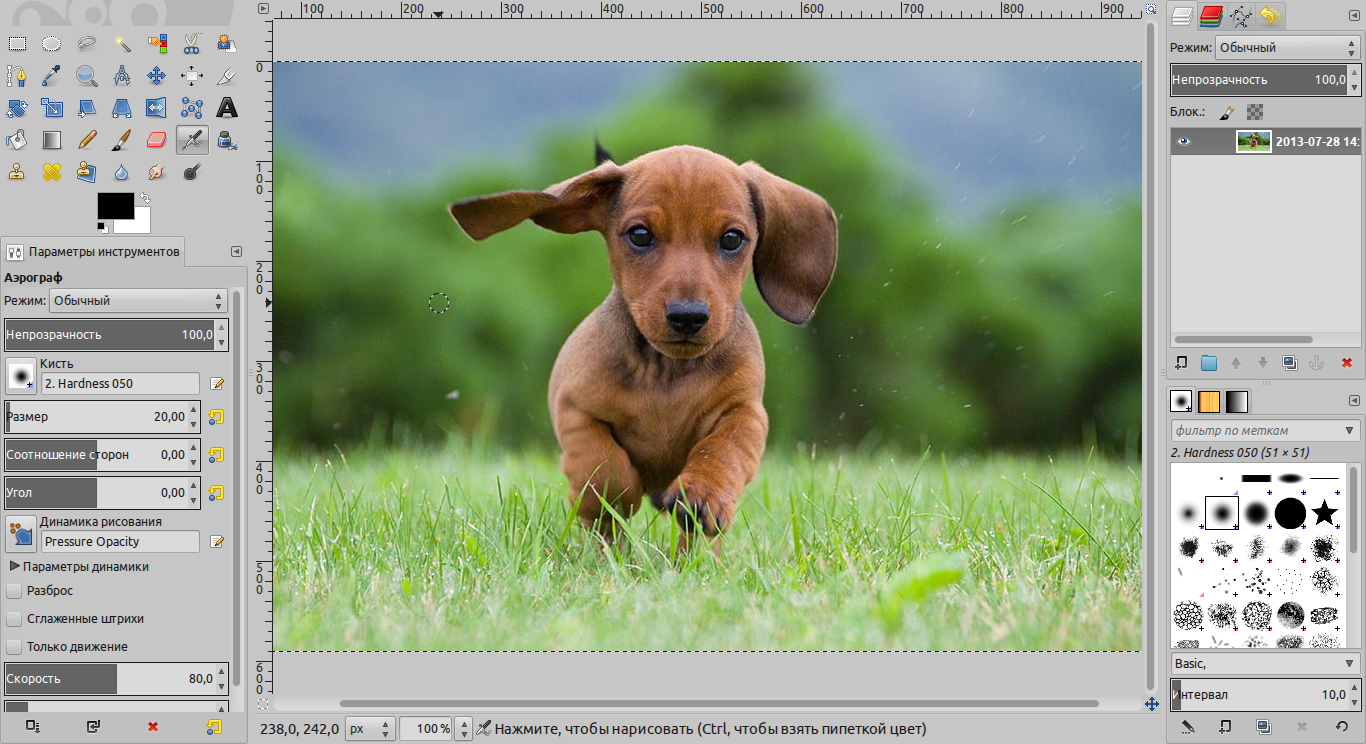
Task: Toggle visibility eye of the 2013-07-28 layer
Action: click(x=1184, y=141)
